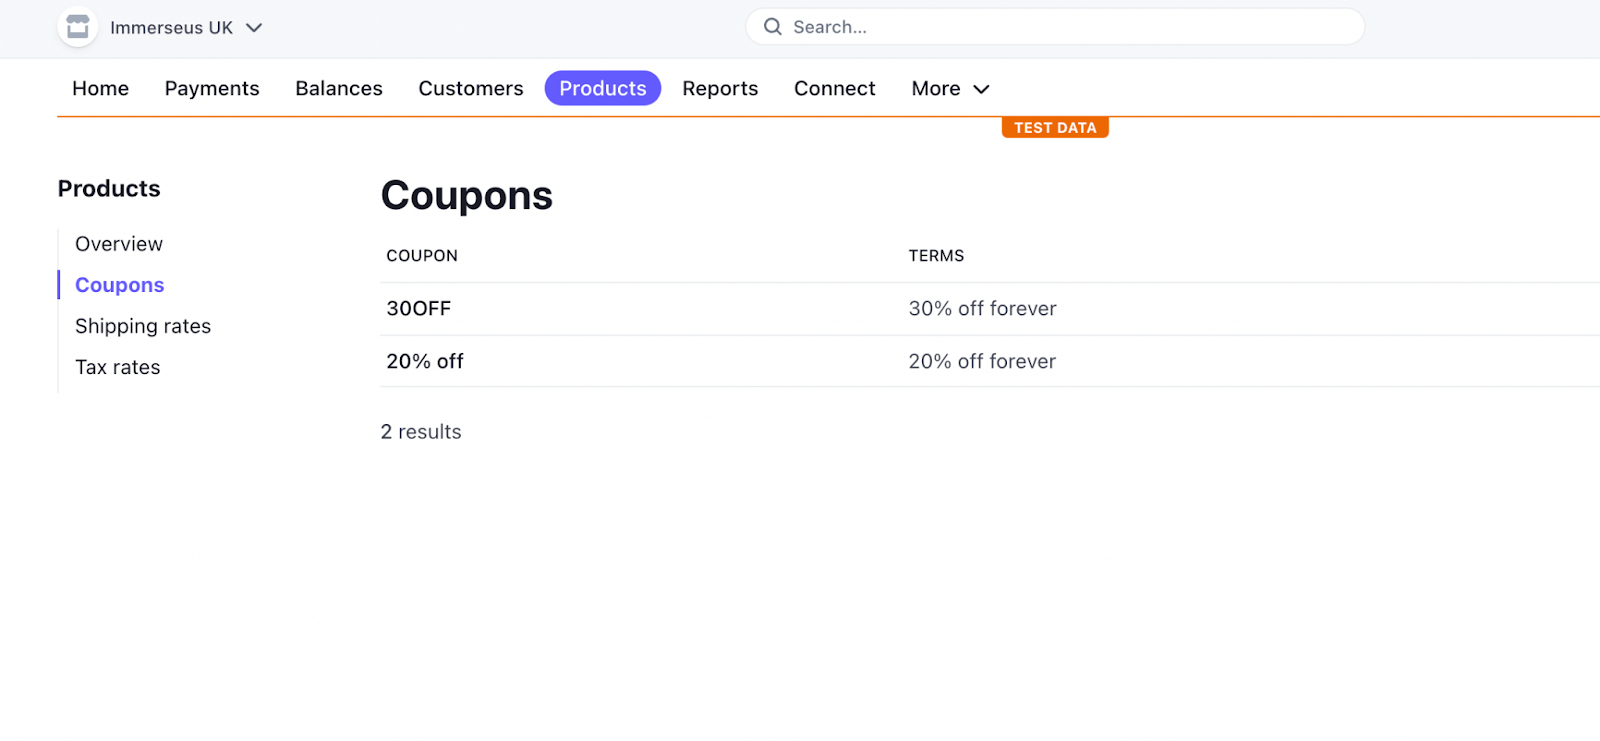Open the 20% off coupon row
The height and width of the screenshot is (741, 1600).
[x=425, y=362]
